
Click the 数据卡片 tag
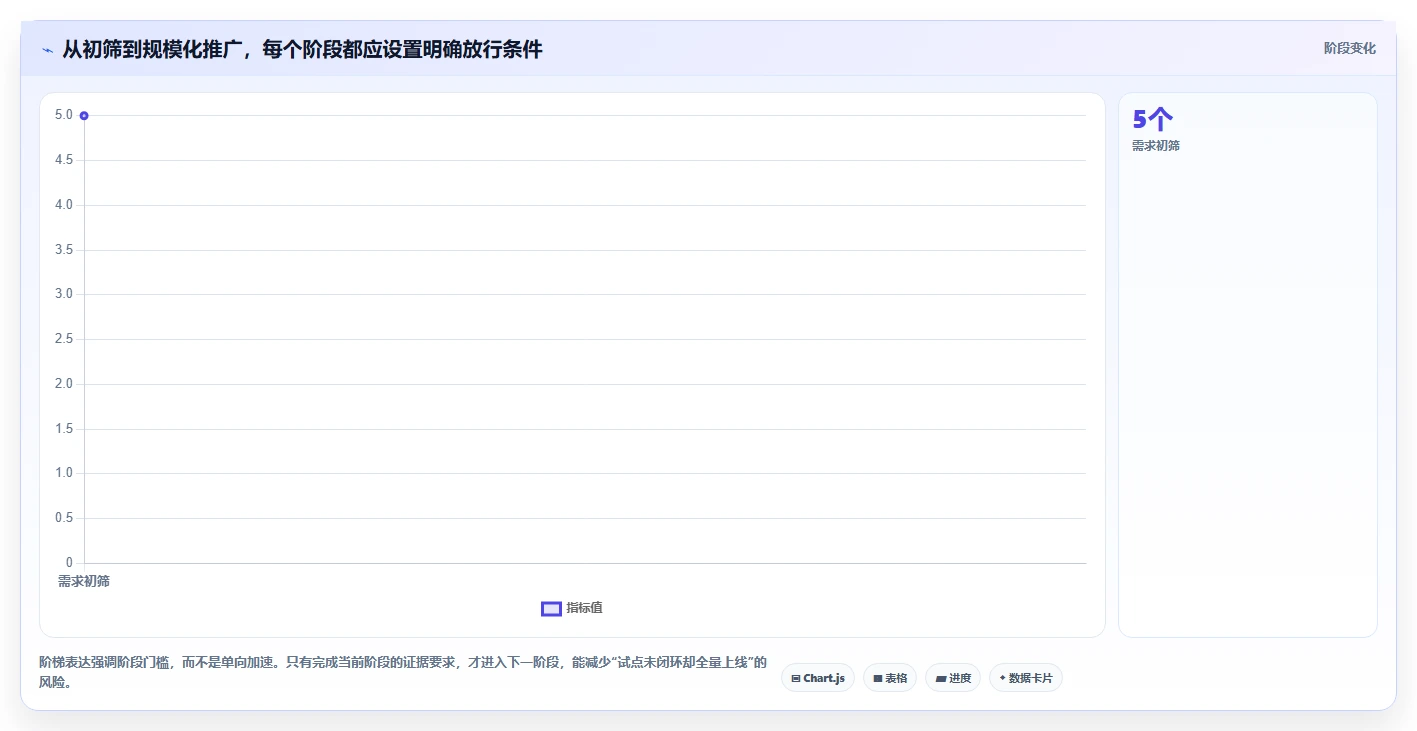coord(1026,678)
